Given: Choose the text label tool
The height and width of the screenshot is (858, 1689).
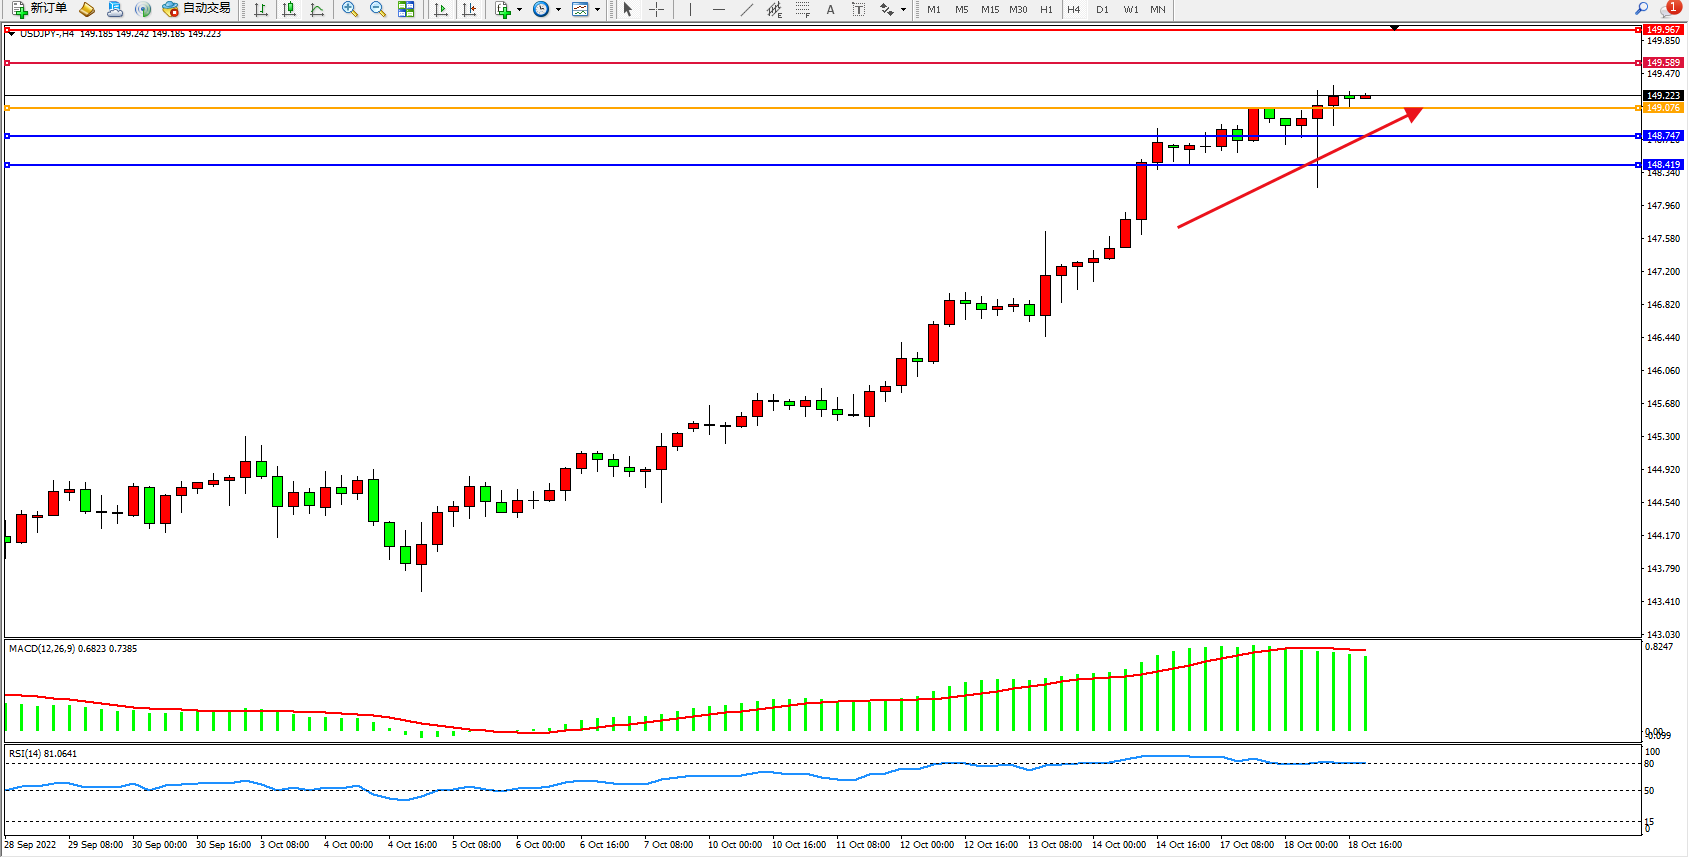Looking at the screenshot, I should coord(830,9).
